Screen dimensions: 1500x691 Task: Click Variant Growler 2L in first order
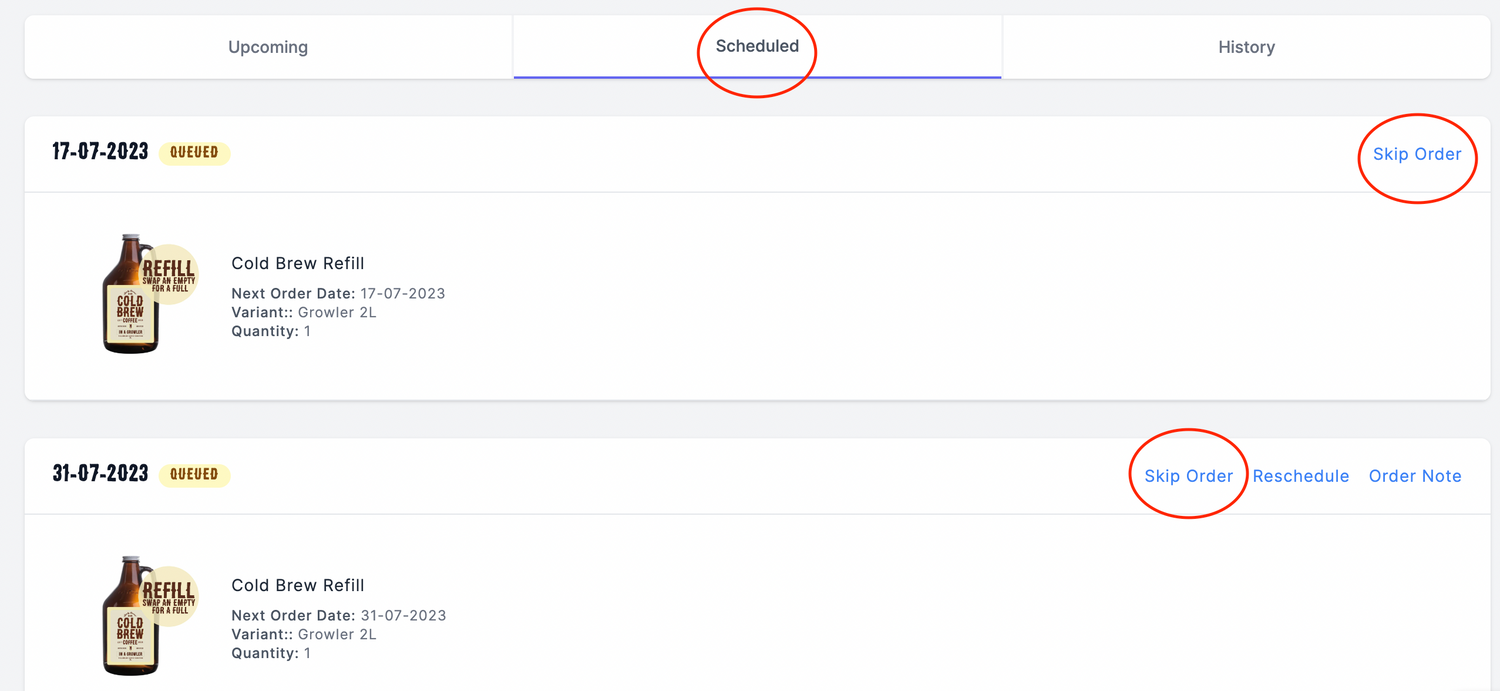point(302,312)
